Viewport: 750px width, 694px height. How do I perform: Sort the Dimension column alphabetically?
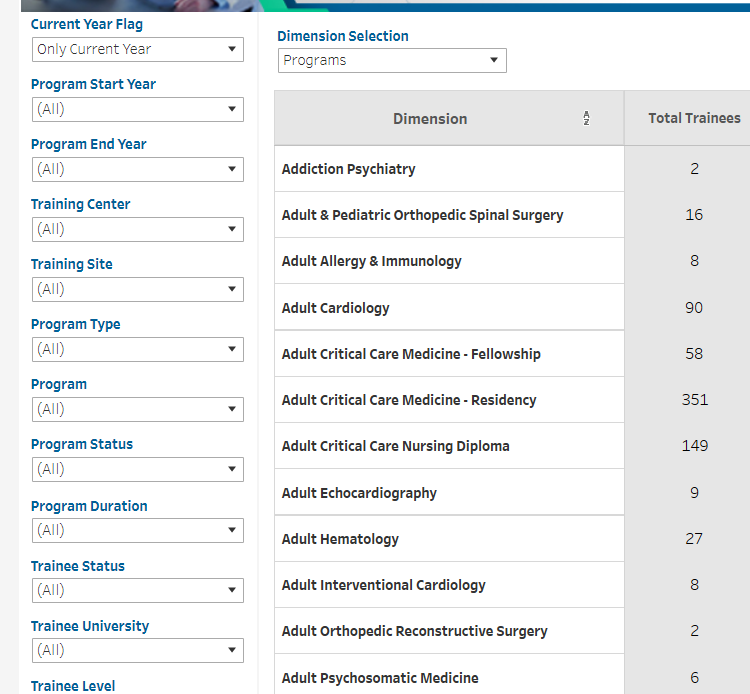click(586, 119)
